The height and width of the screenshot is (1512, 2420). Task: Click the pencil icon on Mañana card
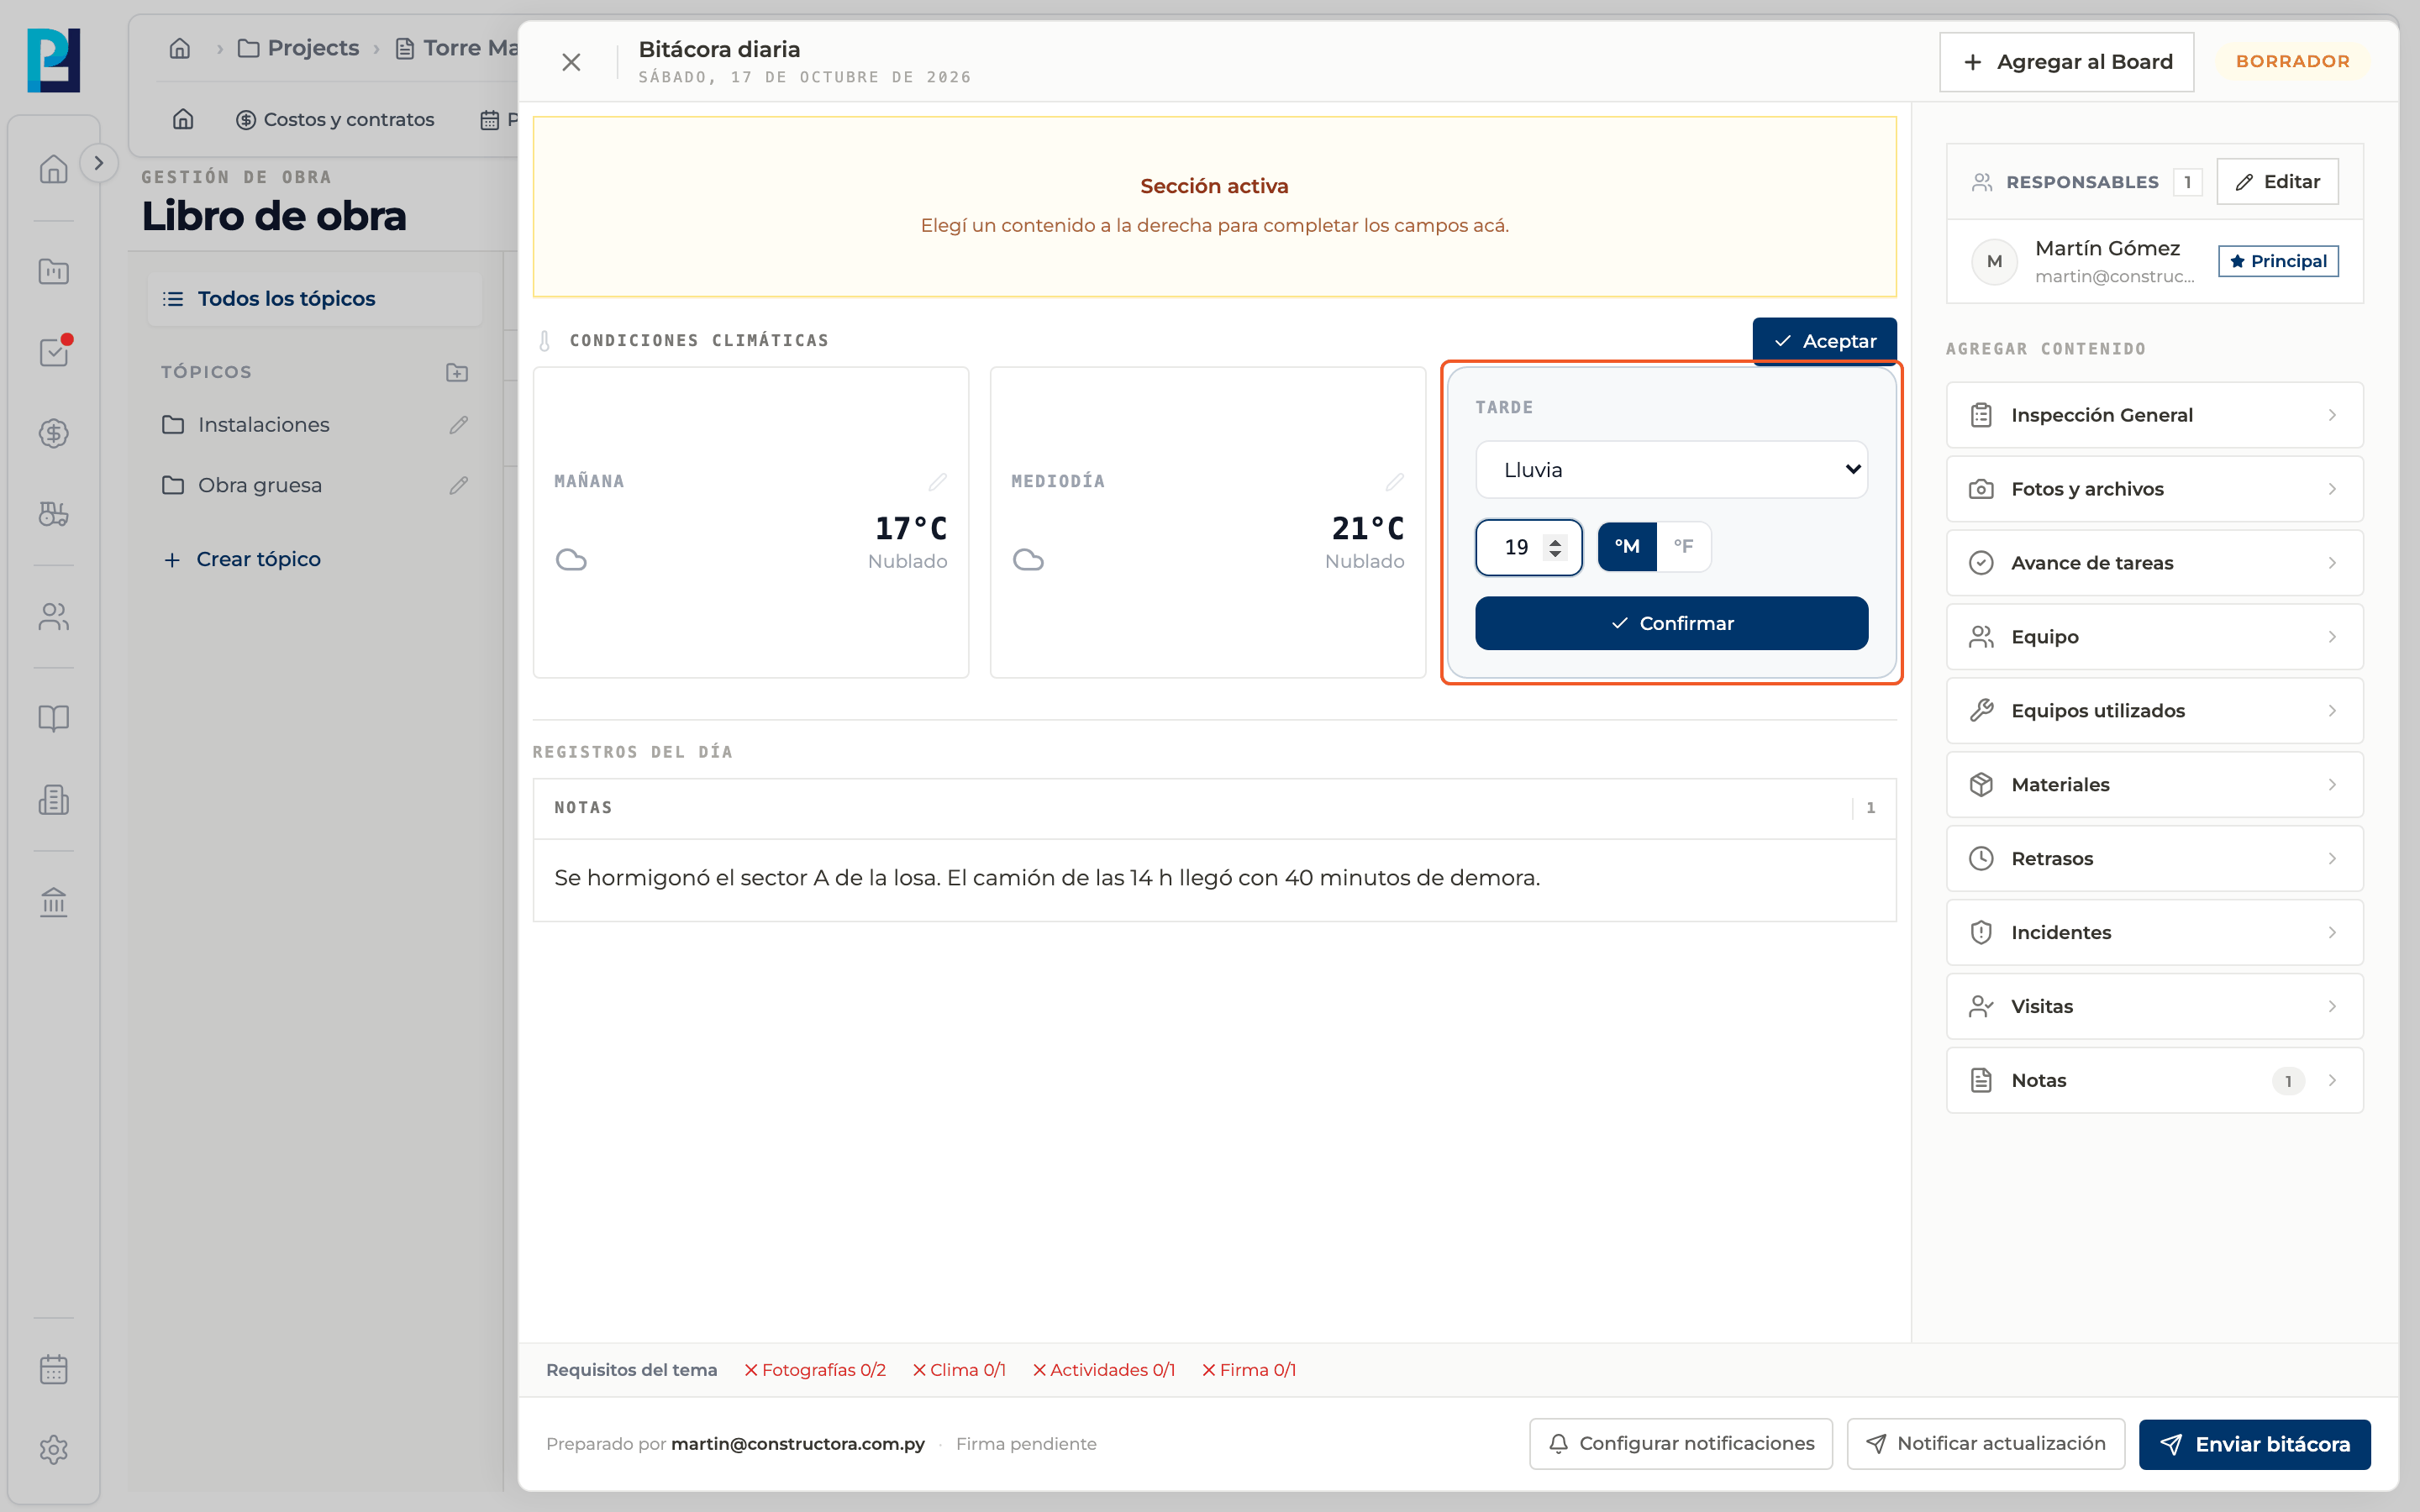[x=937, y=482]
